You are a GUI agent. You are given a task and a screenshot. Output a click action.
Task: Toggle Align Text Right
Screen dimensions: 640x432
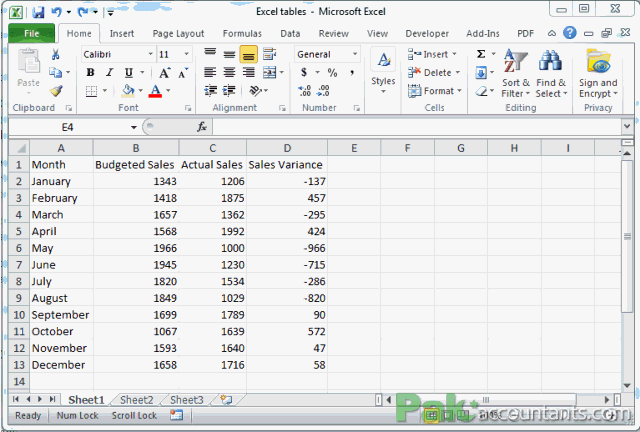coord(248,73)
